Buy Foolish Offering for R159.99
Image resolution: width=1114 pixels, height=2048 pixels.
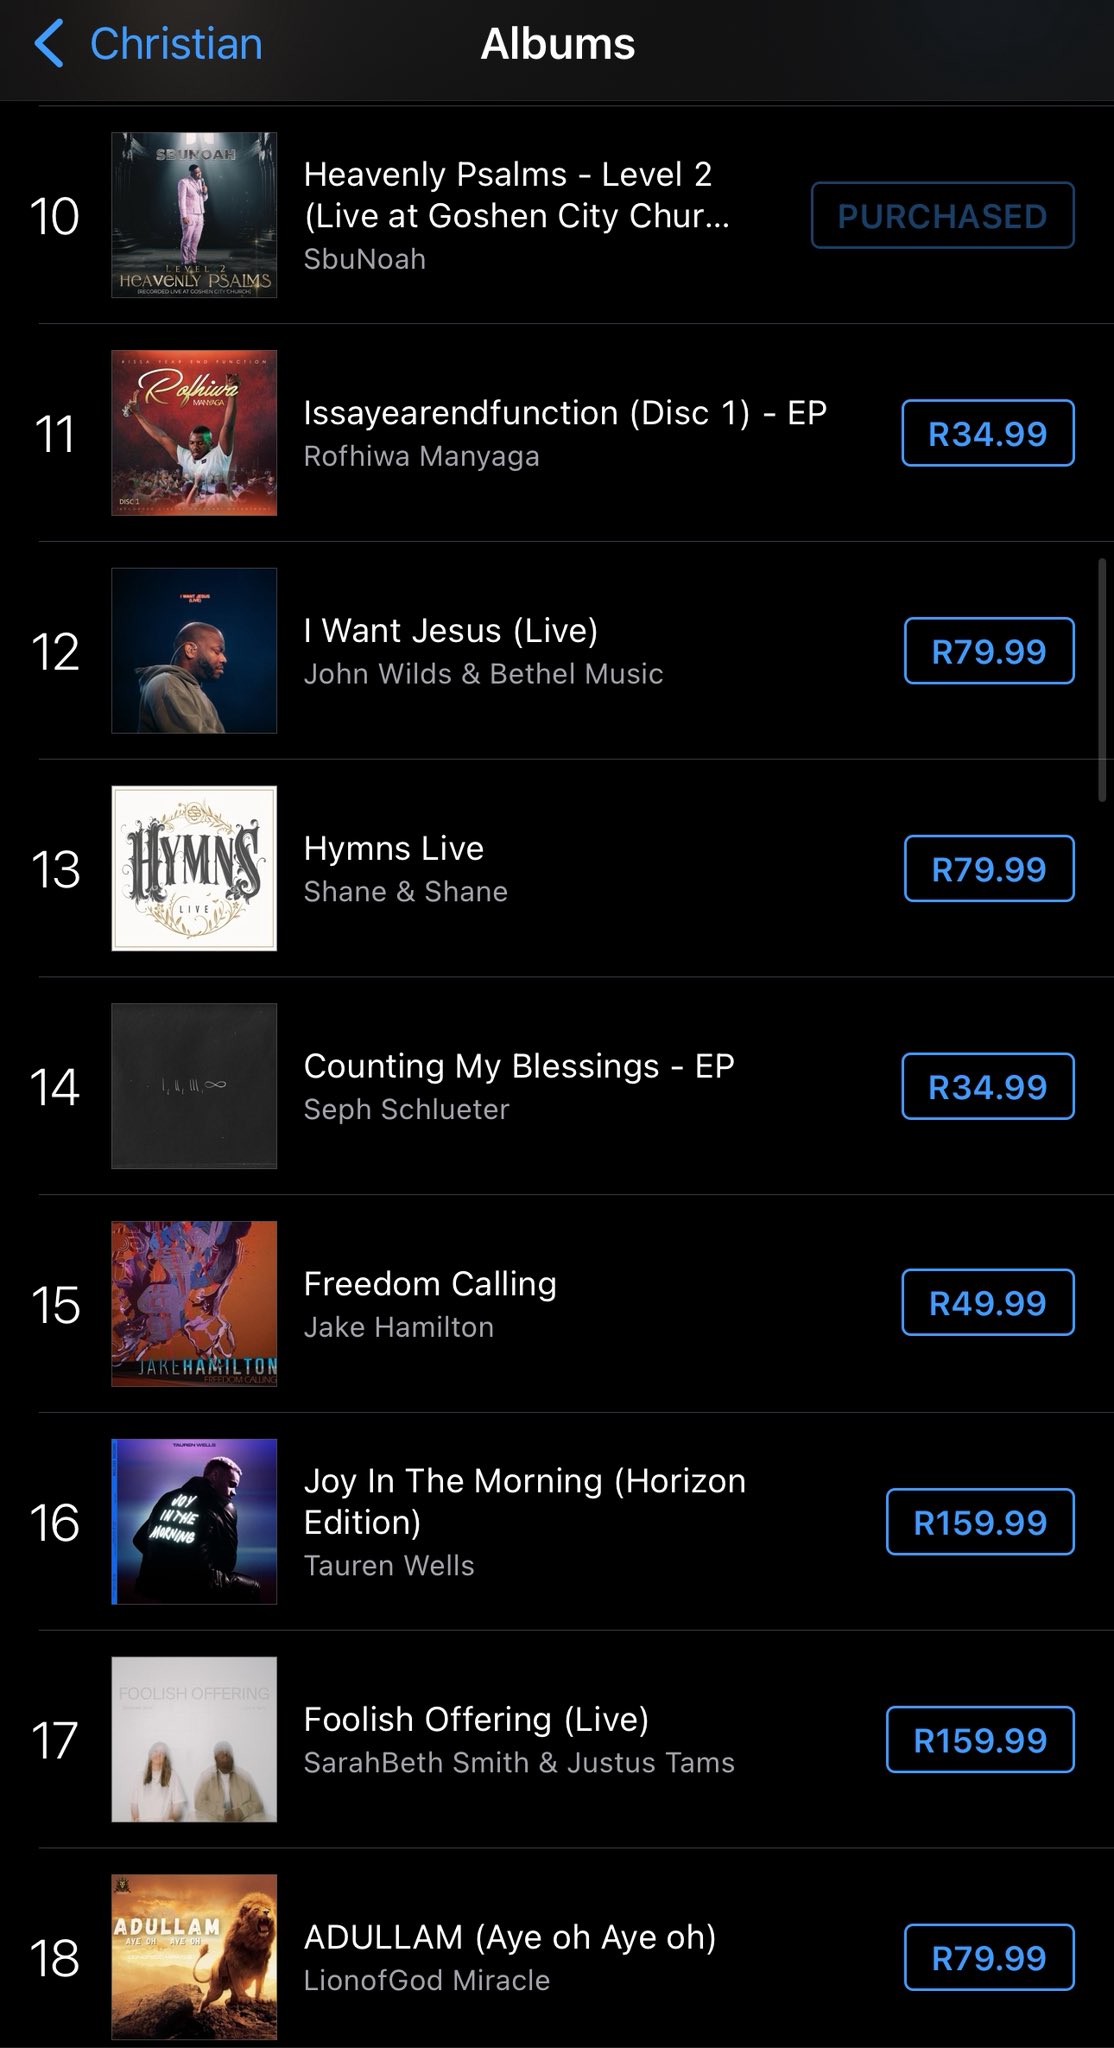[x=980, y=1740]
